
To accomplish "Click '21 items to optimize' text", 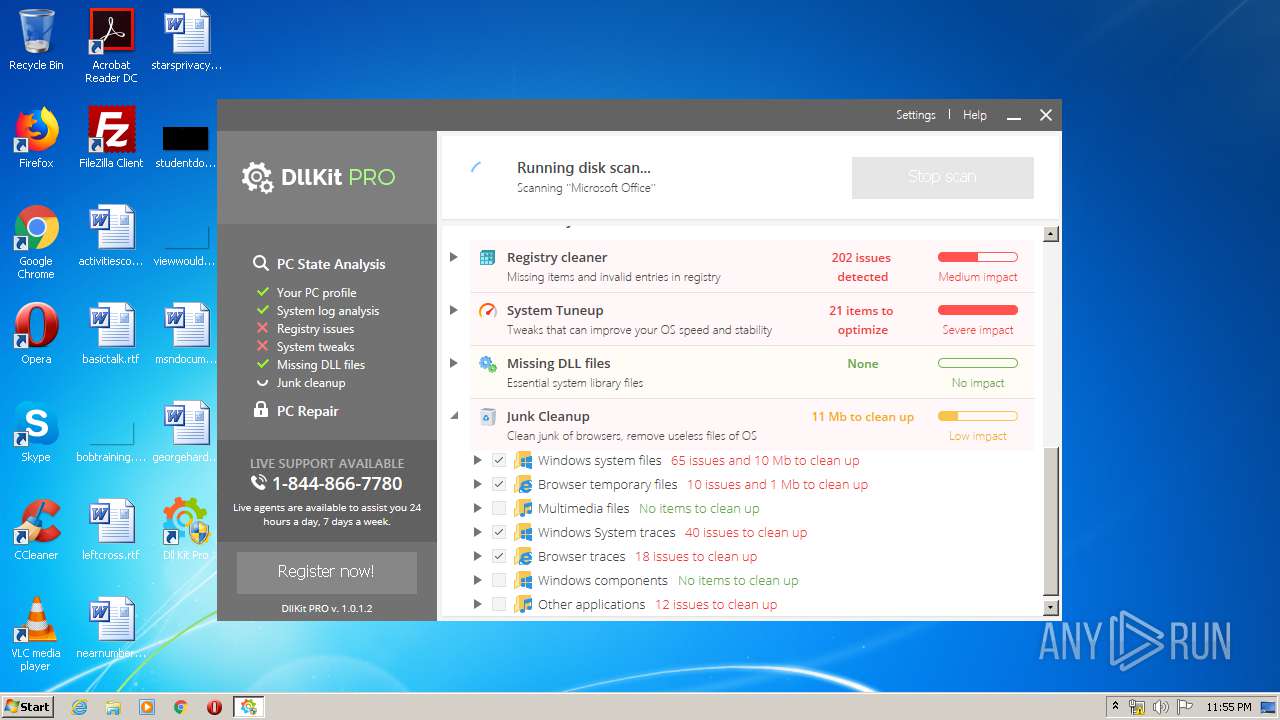I will click(861, 320).
